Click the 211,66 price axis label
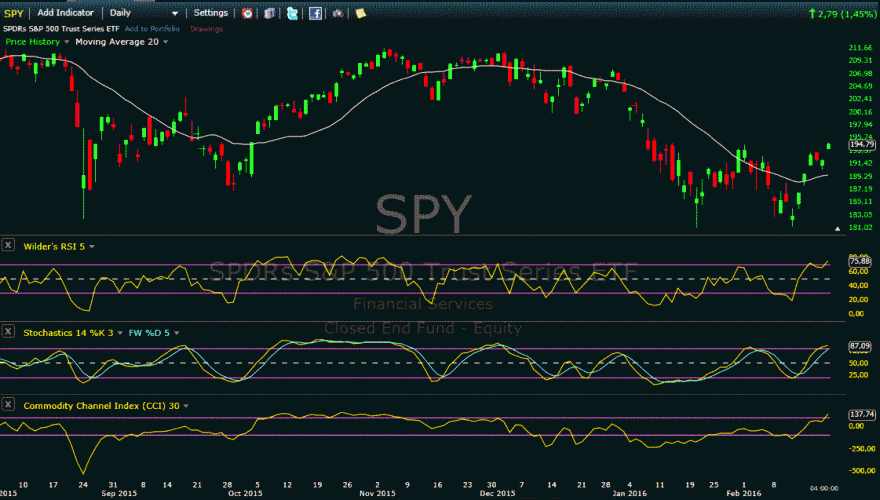Viewport: 880px width, 500px height. coord(860,48)
